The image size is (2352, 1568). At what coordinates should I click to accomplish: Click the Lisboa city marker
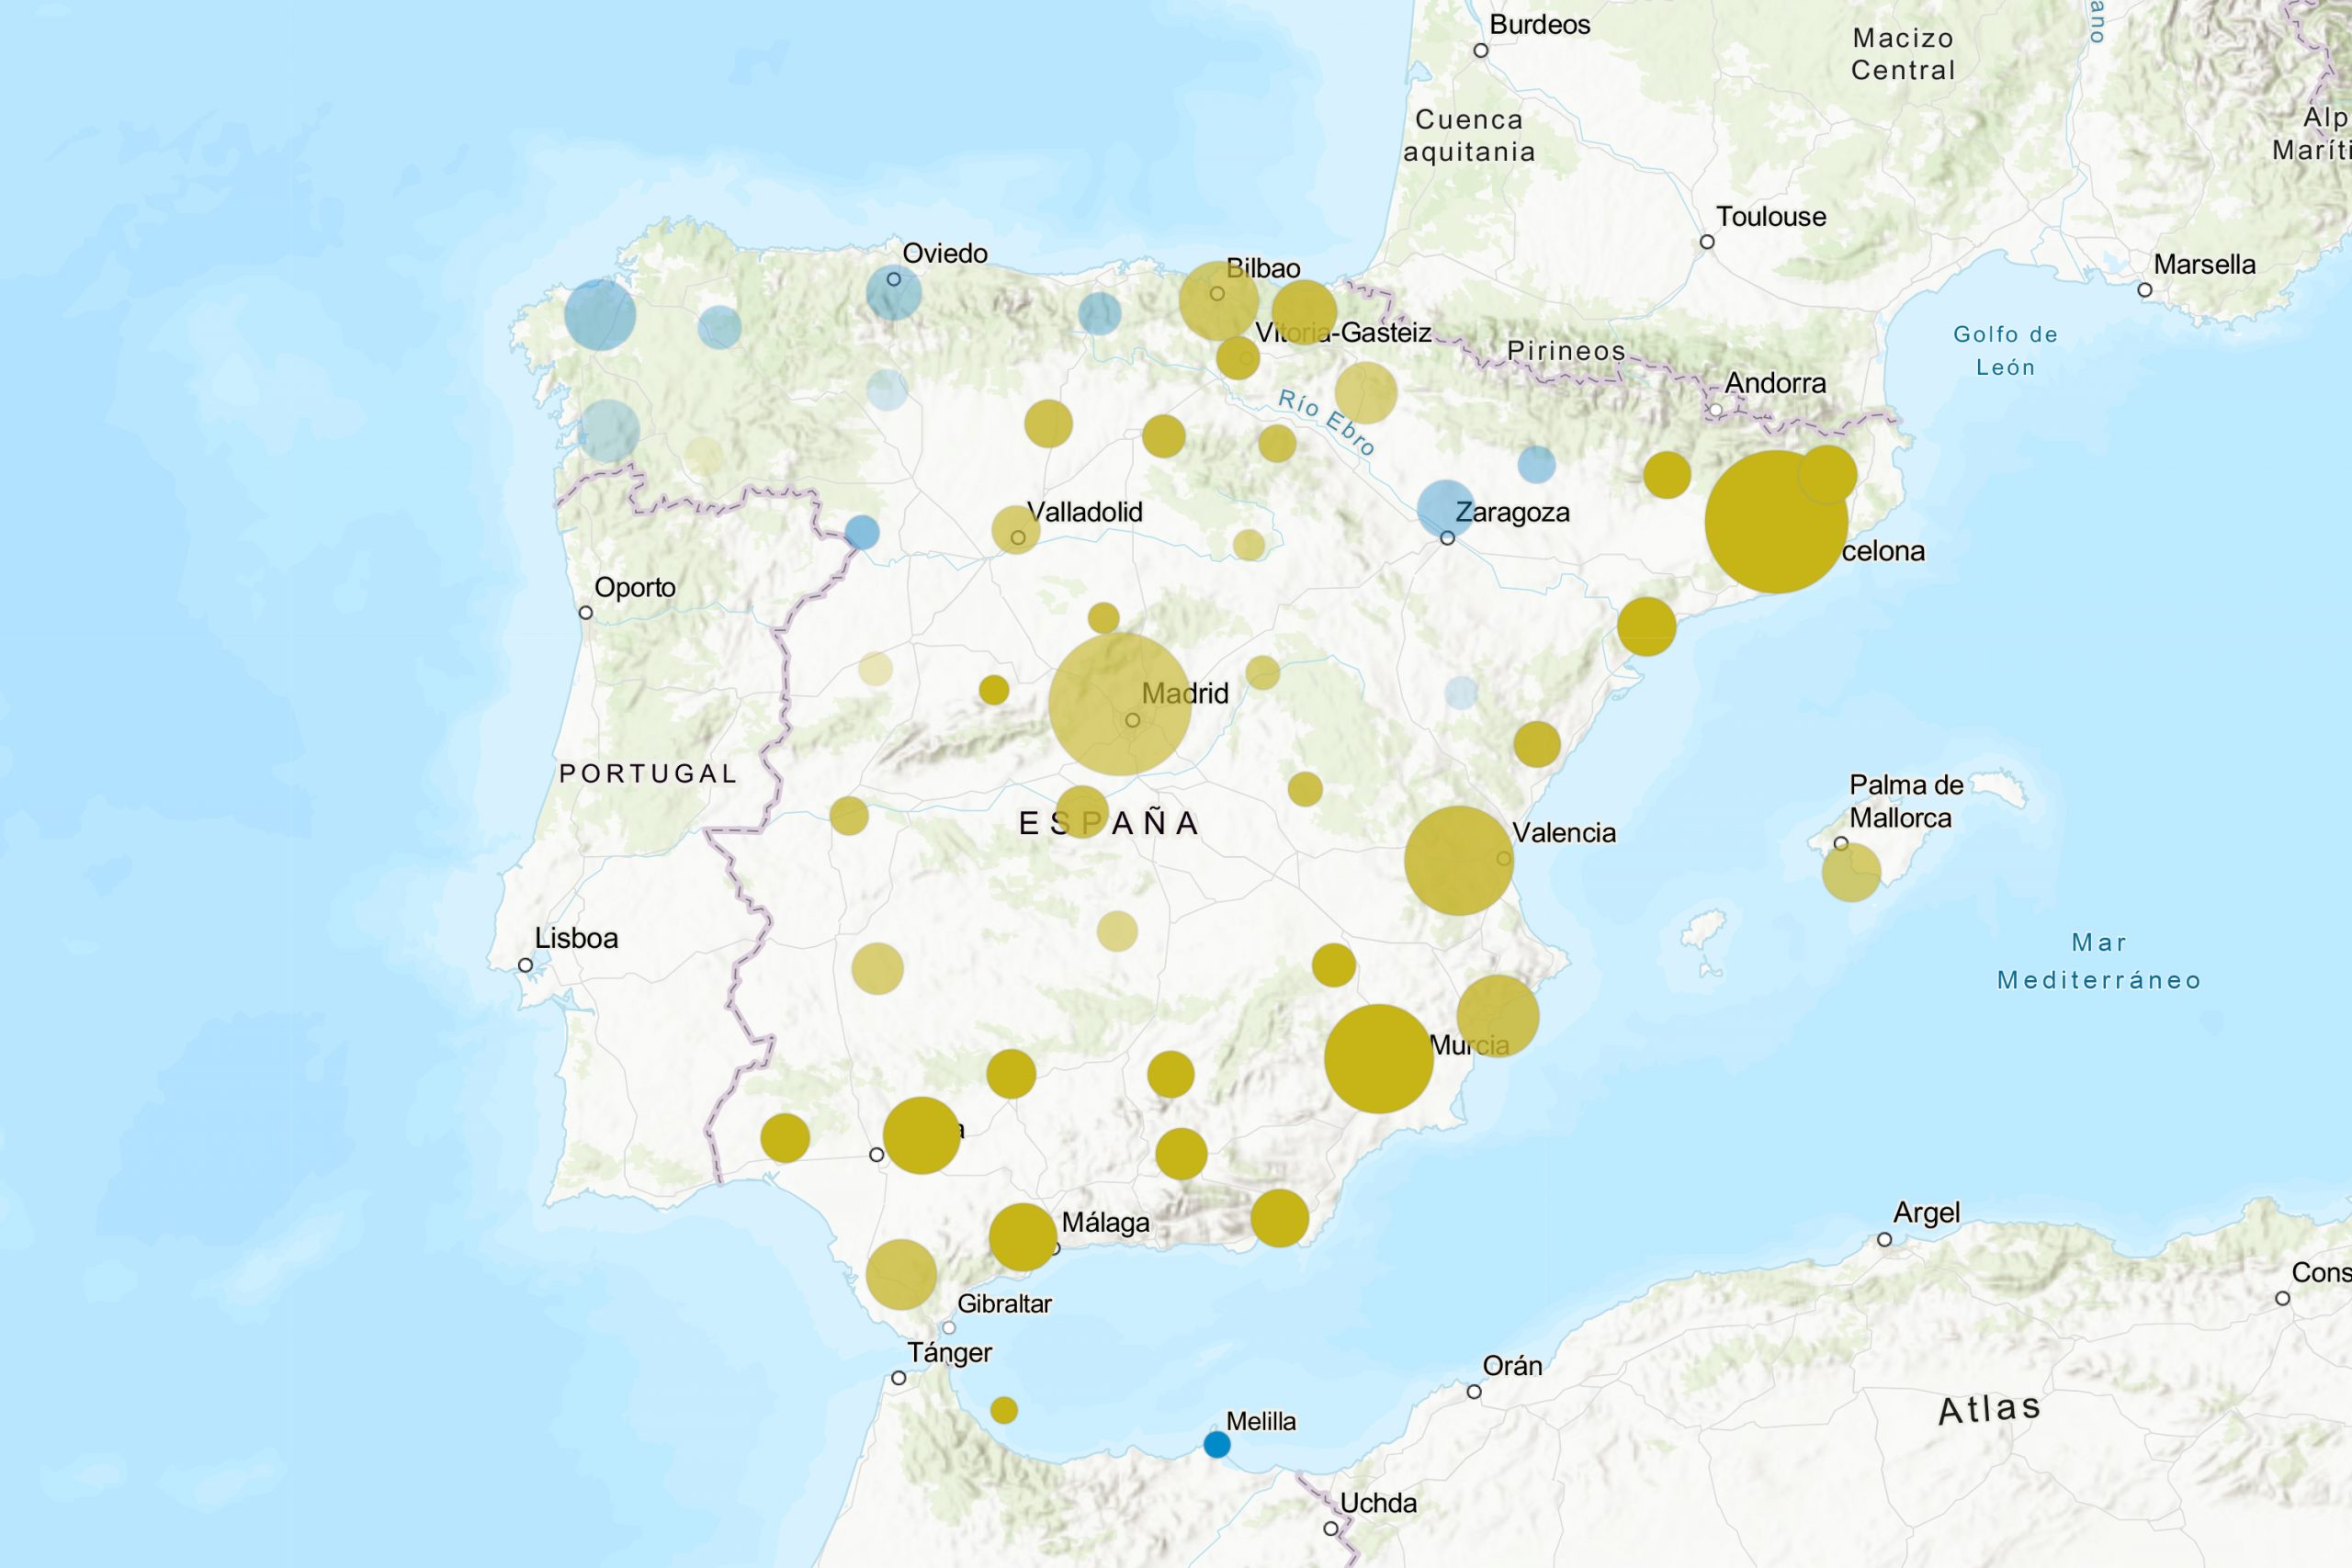tap(525, 965)
